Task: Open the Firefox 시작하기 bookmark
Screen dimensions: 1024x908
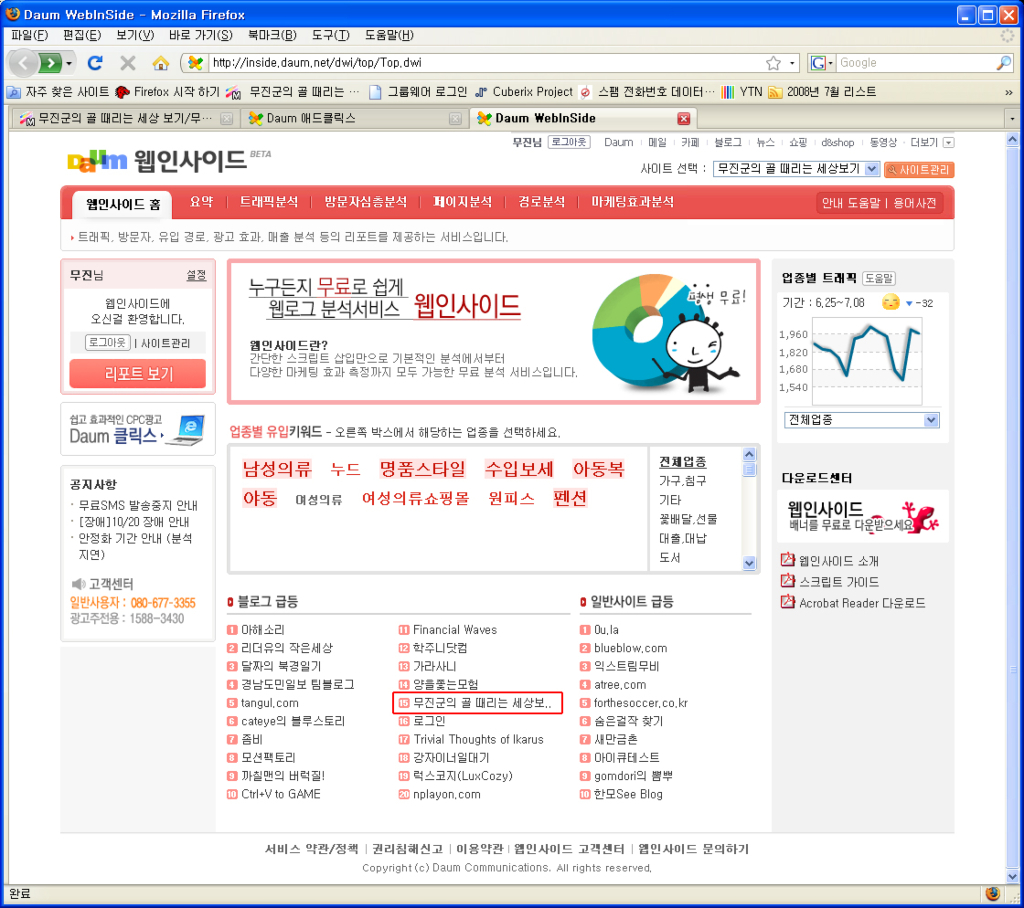Action: click(x=167, y=92)
